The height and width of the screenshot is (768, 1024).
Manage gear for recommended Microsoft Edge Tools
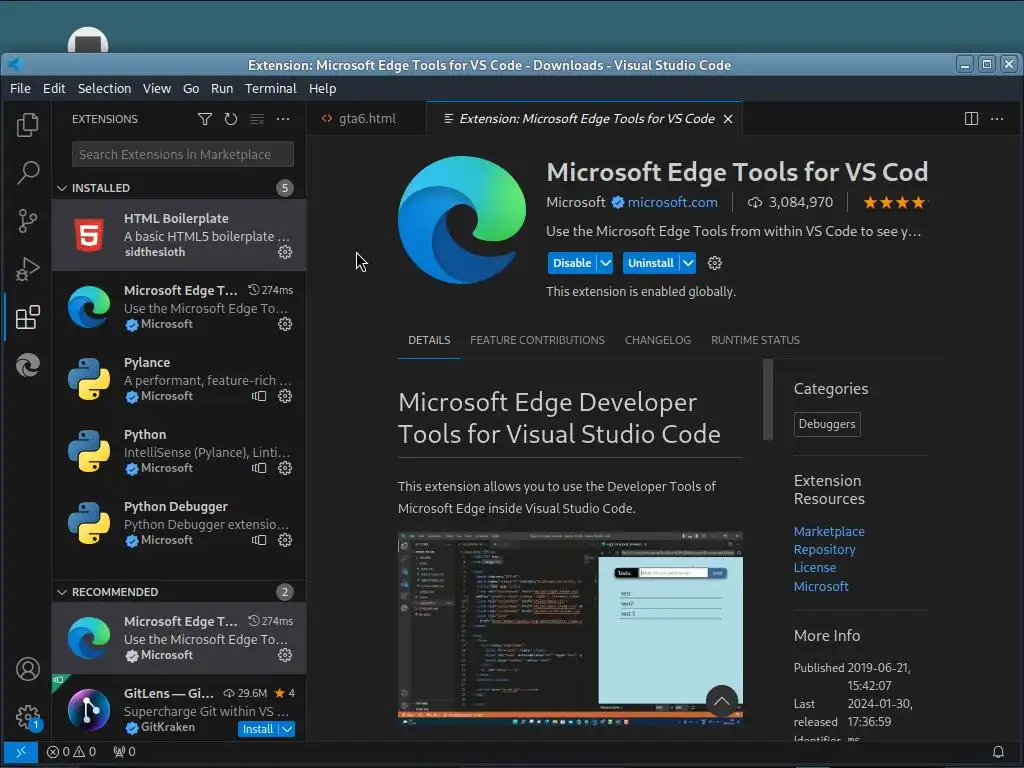point(285,655)
